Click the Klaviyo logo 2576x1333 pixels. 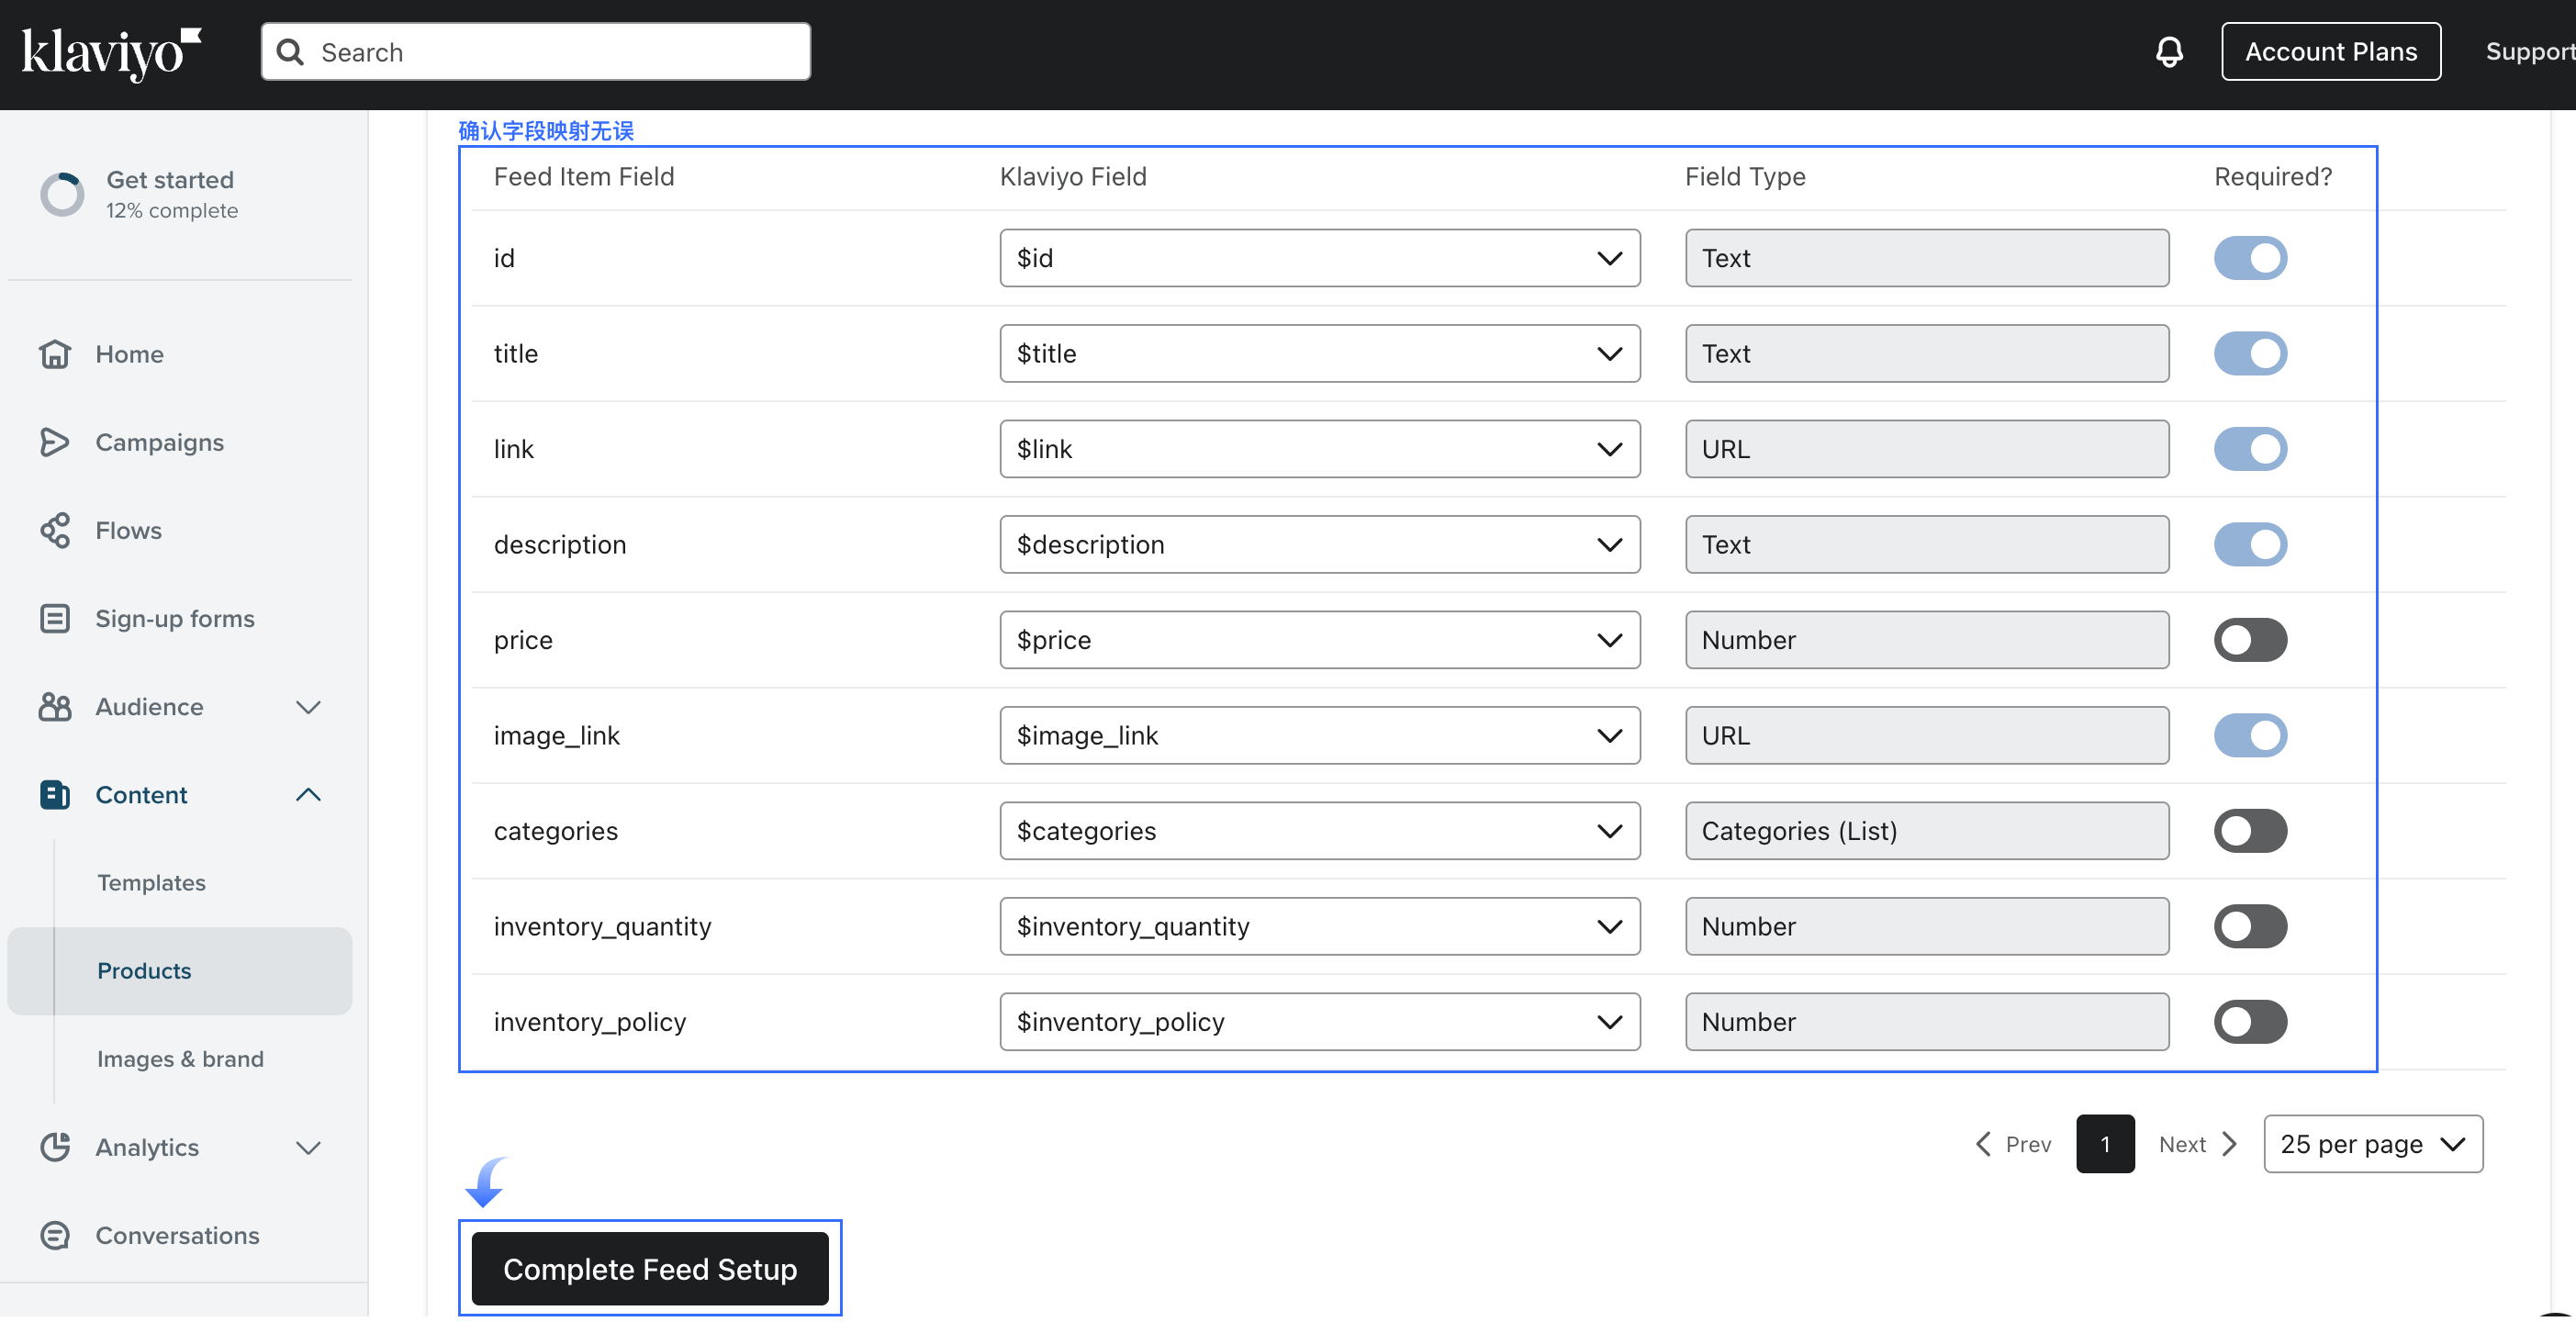pos(111,52)
